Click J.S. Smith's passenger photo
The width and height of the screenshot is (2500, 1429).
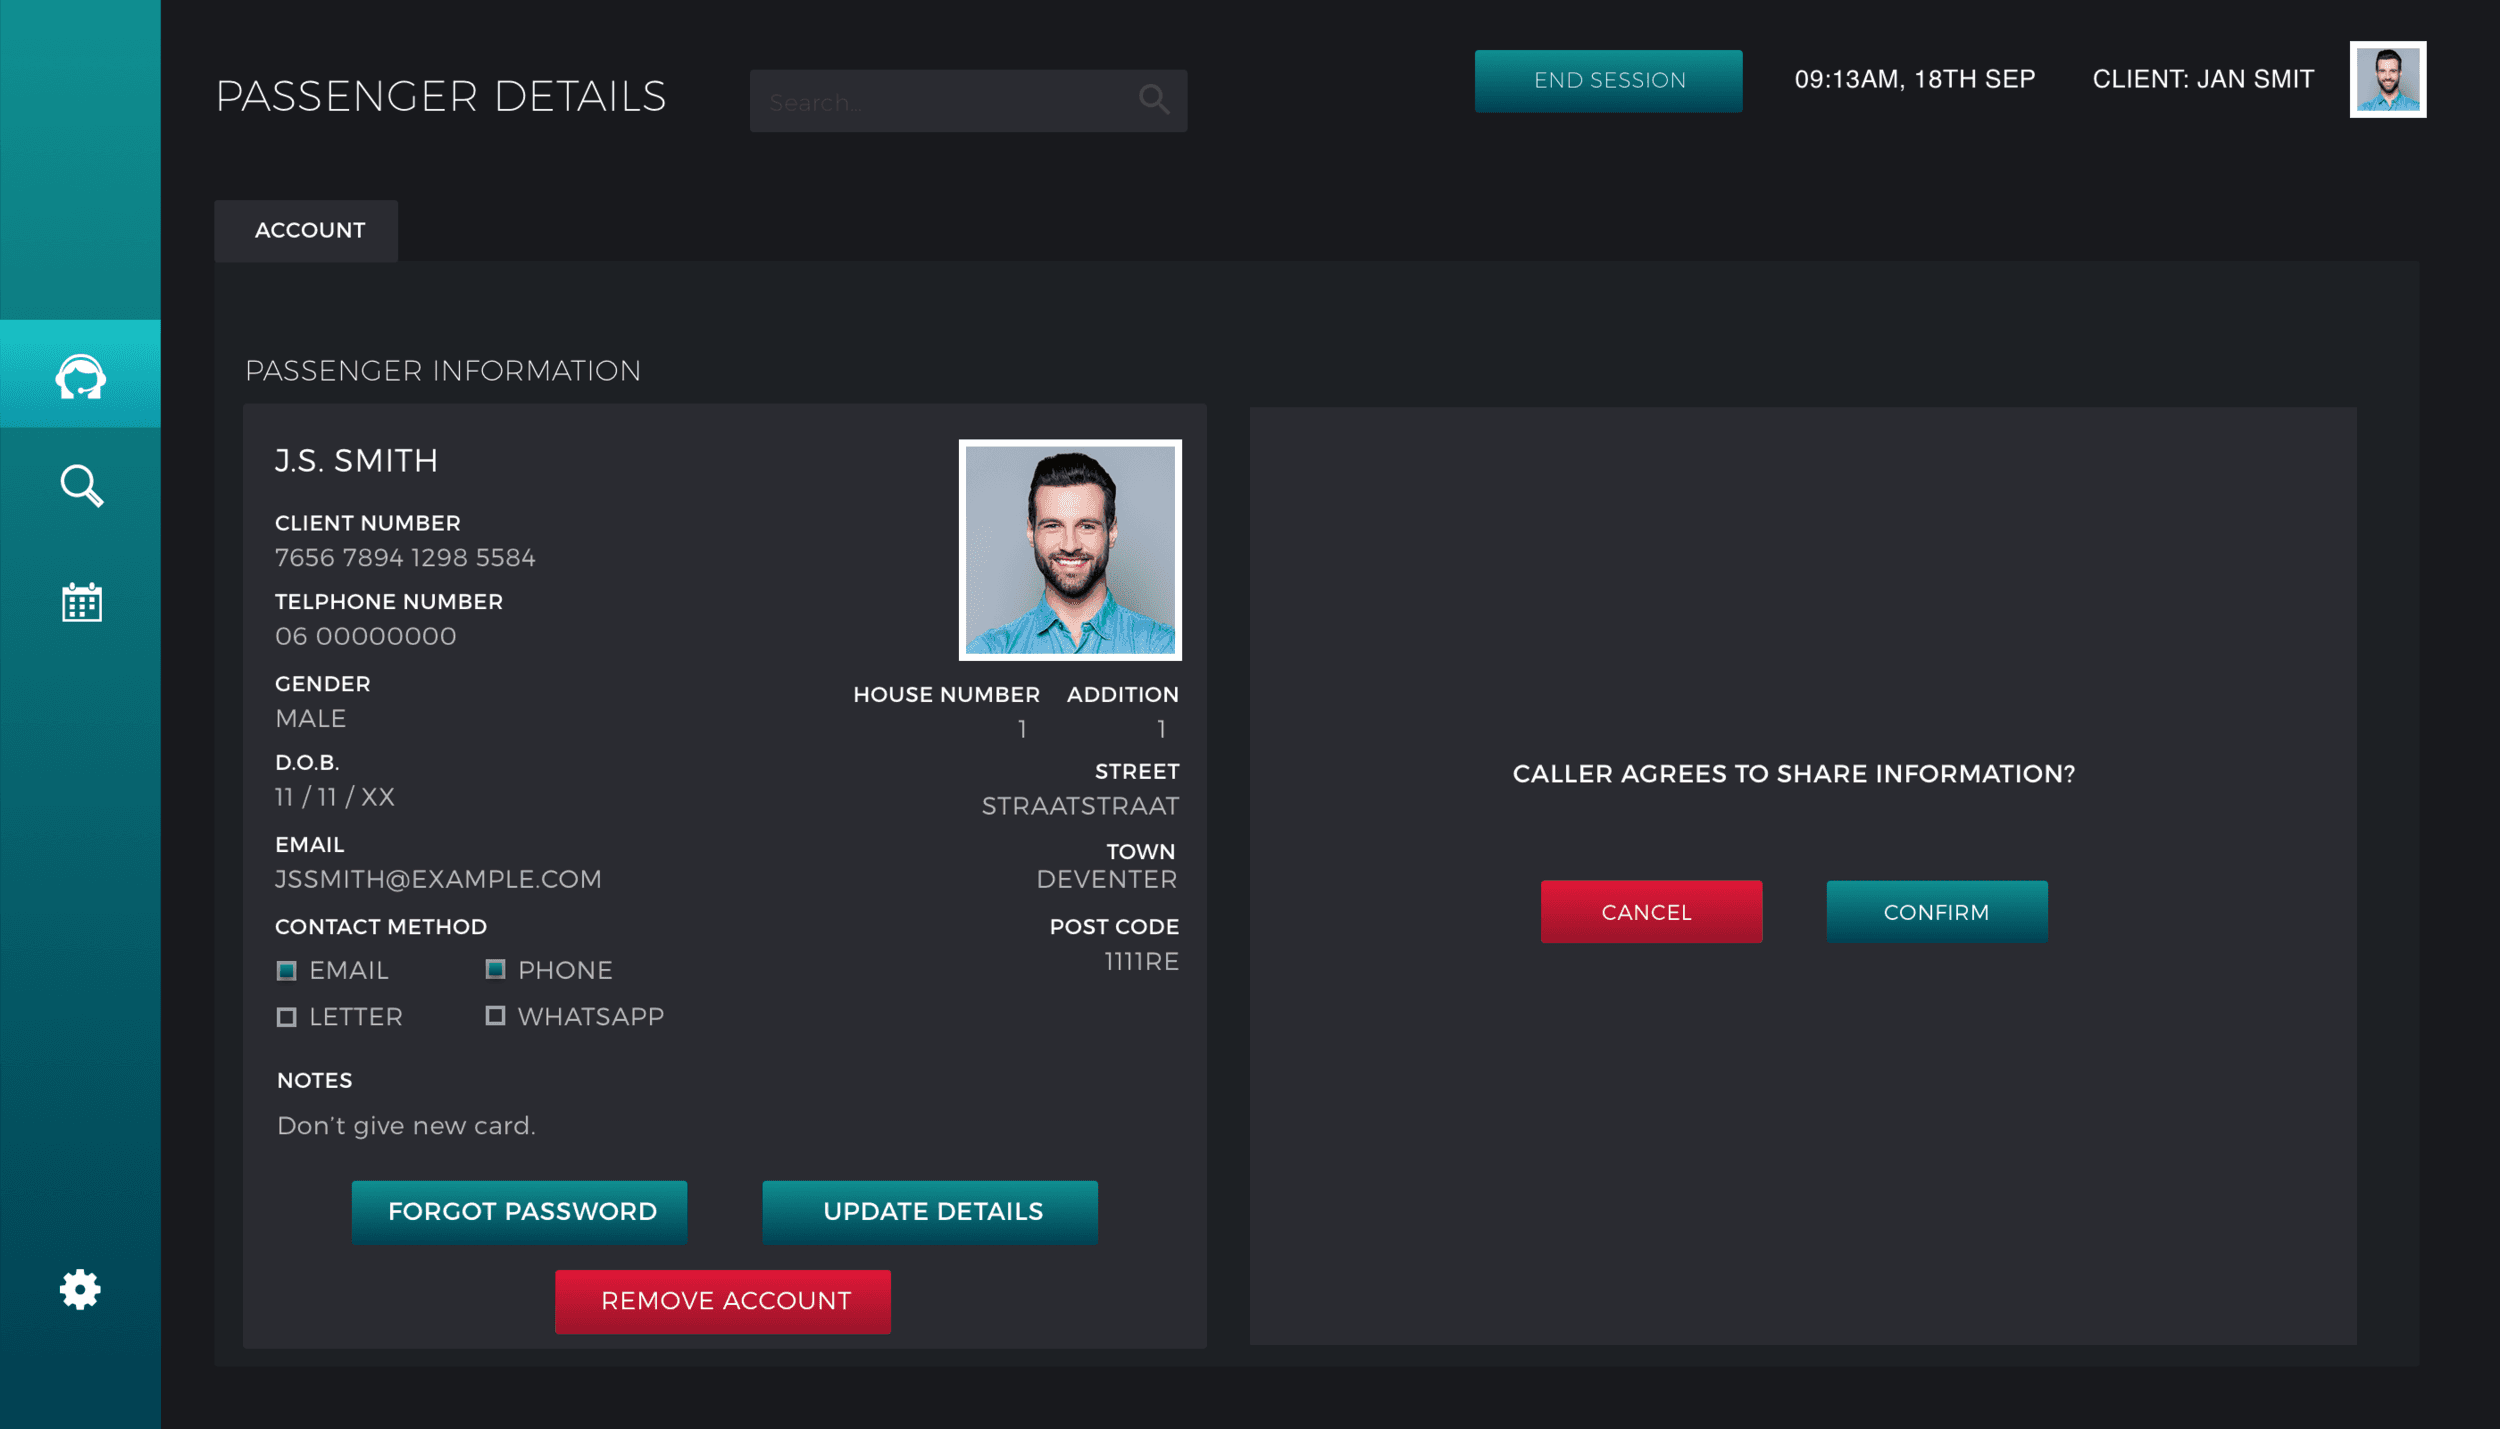pos(1069,550)
